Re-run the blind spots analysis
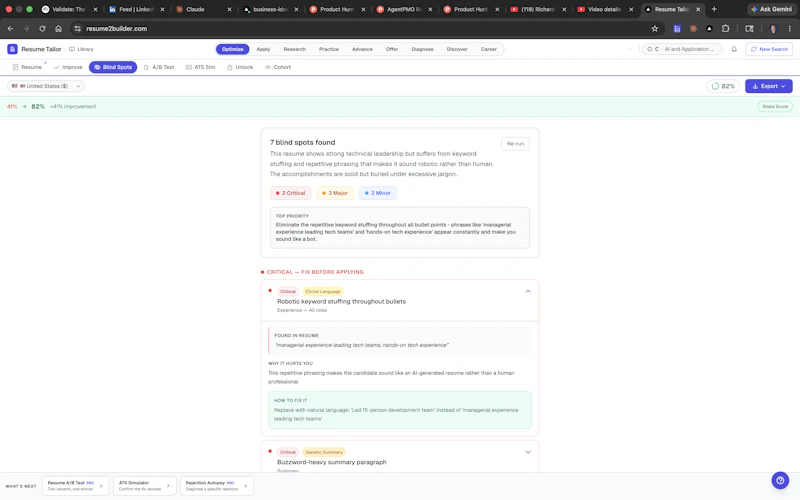The width and height of the screenshot is (800, 500). [x=515, y=144]
